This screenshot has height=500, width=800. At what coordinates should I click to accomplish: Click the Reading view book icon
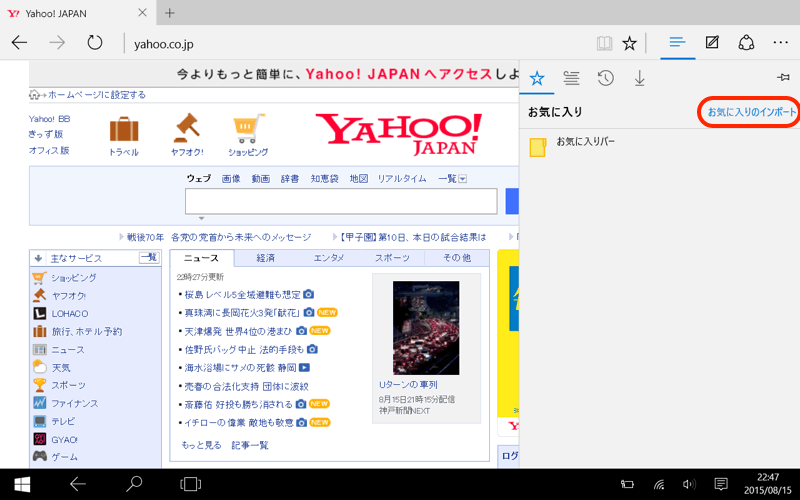(x=604, y=43)
